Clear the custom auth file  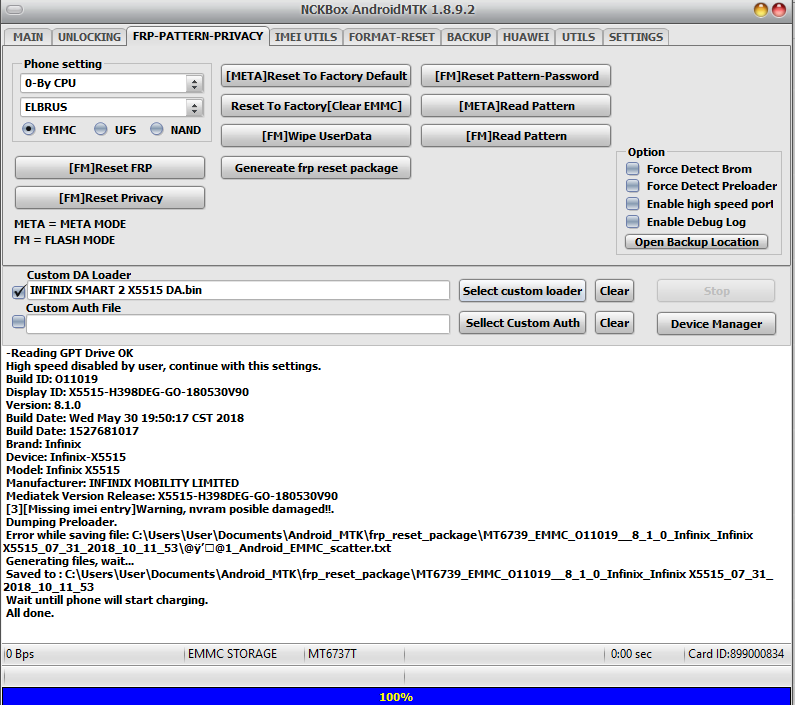coord(614,323)
